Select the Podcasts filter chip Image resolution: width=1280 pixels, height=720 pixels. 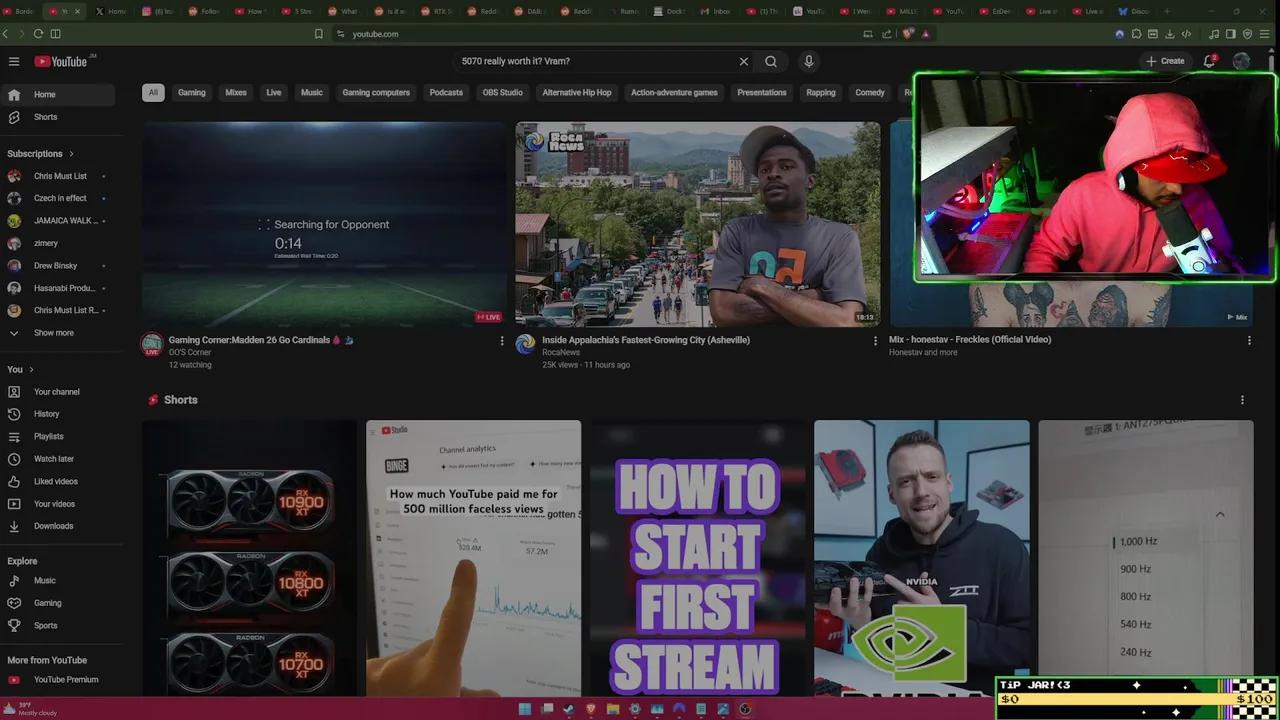[446, 93]
